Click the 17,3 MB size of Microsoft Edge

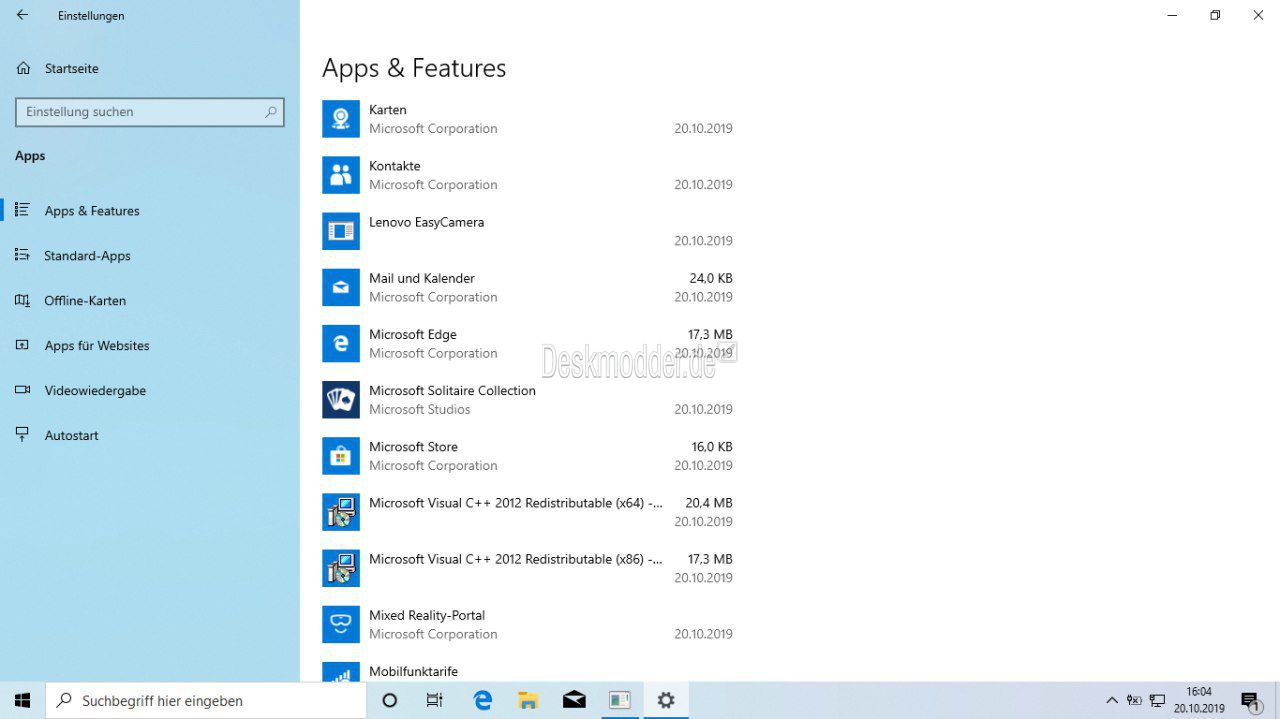(x=710, y=334)
